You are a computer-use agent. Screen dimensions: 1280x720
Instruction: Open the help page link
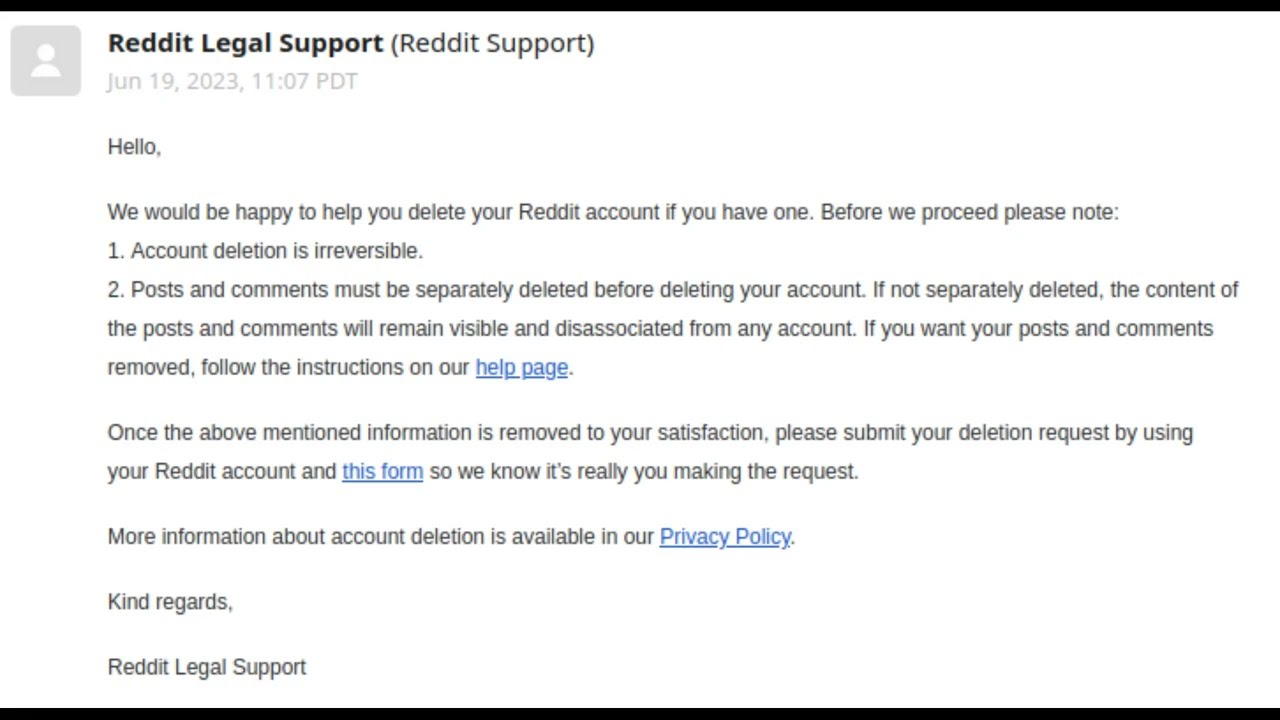521,367
